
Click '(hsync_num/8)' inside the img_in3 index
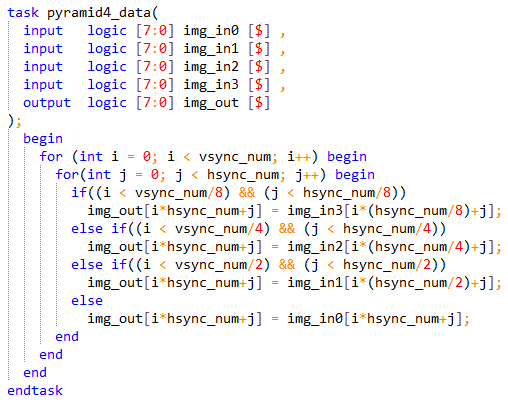pos(419,211)
